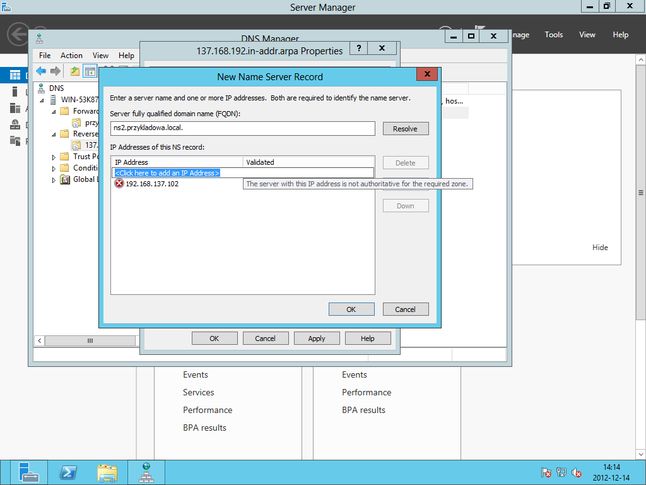Click the blue Back arrow in DNS Manager toolbar
Screen dimensions: 646x485
tap(41, 71)
